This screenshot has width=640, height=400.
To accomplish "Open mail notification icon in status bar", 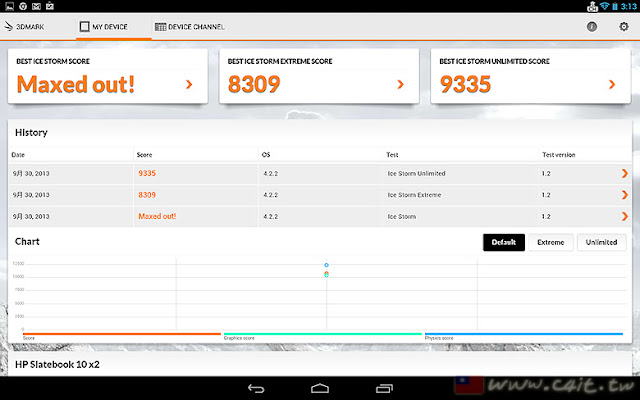I will 36,6.
